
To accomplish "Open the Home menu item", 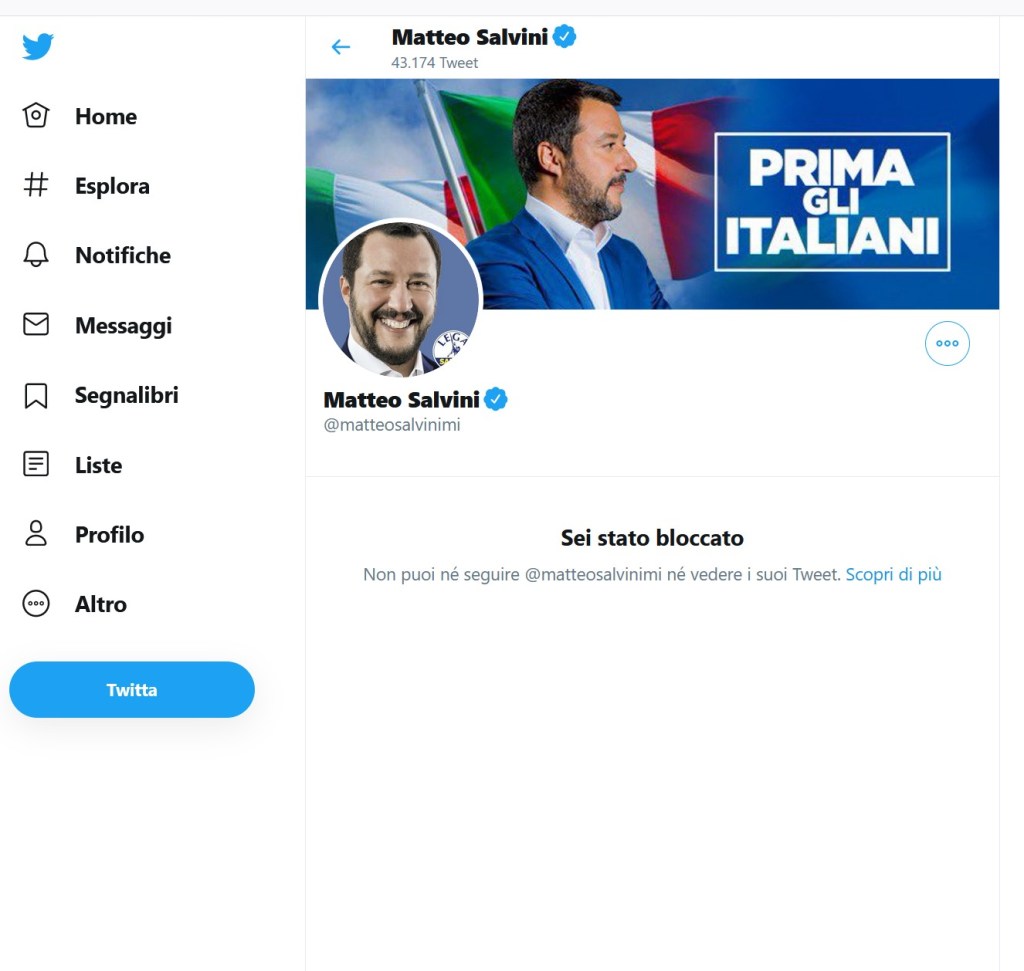I will 105,116.
